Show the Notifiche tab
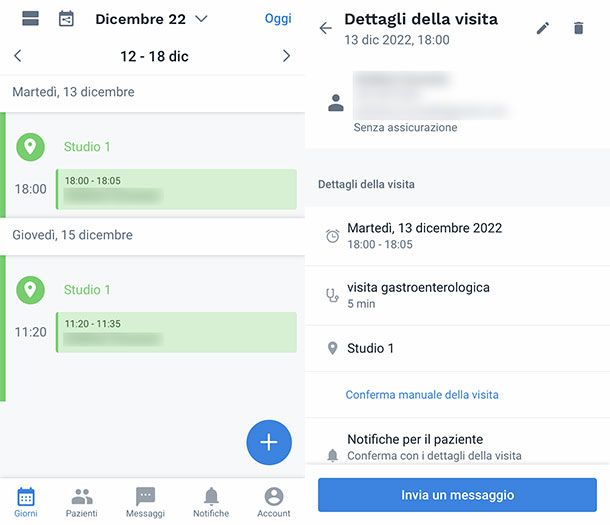 point(211,502)
